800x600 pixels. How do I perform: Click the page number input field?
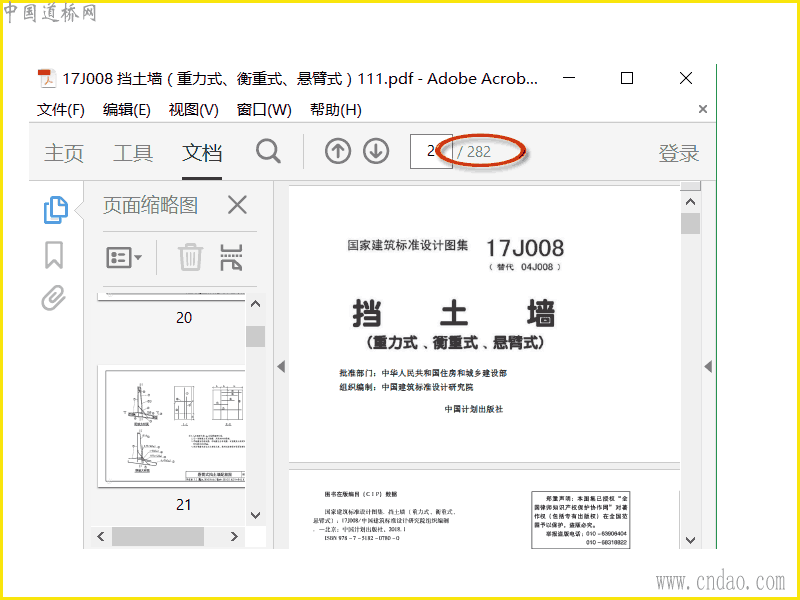coord(431,151)
